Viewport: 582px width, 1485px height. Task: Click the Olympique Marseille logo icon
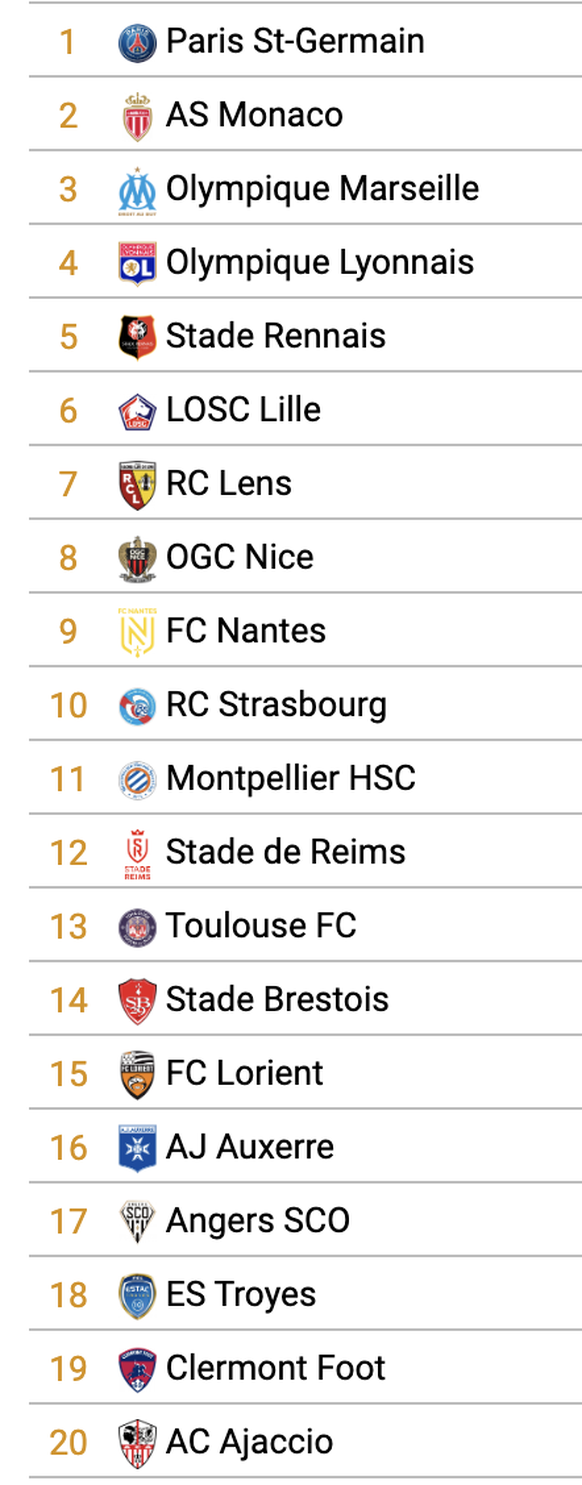(x=137, y=190)
